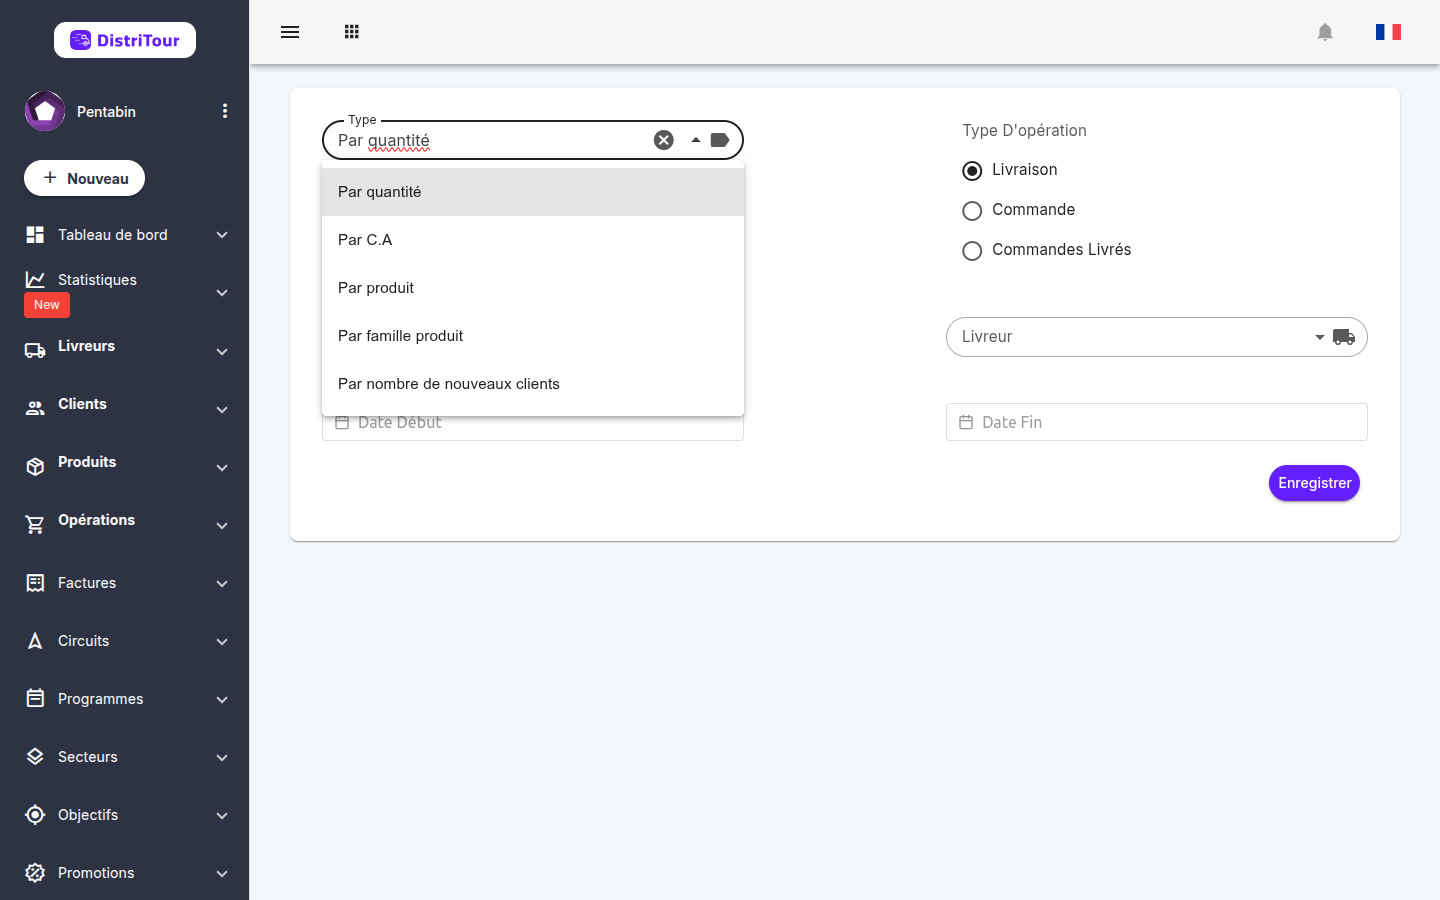Click the New badge under Statistiques
This screenshot has height=900, width=1440.
tap(47, 305)
